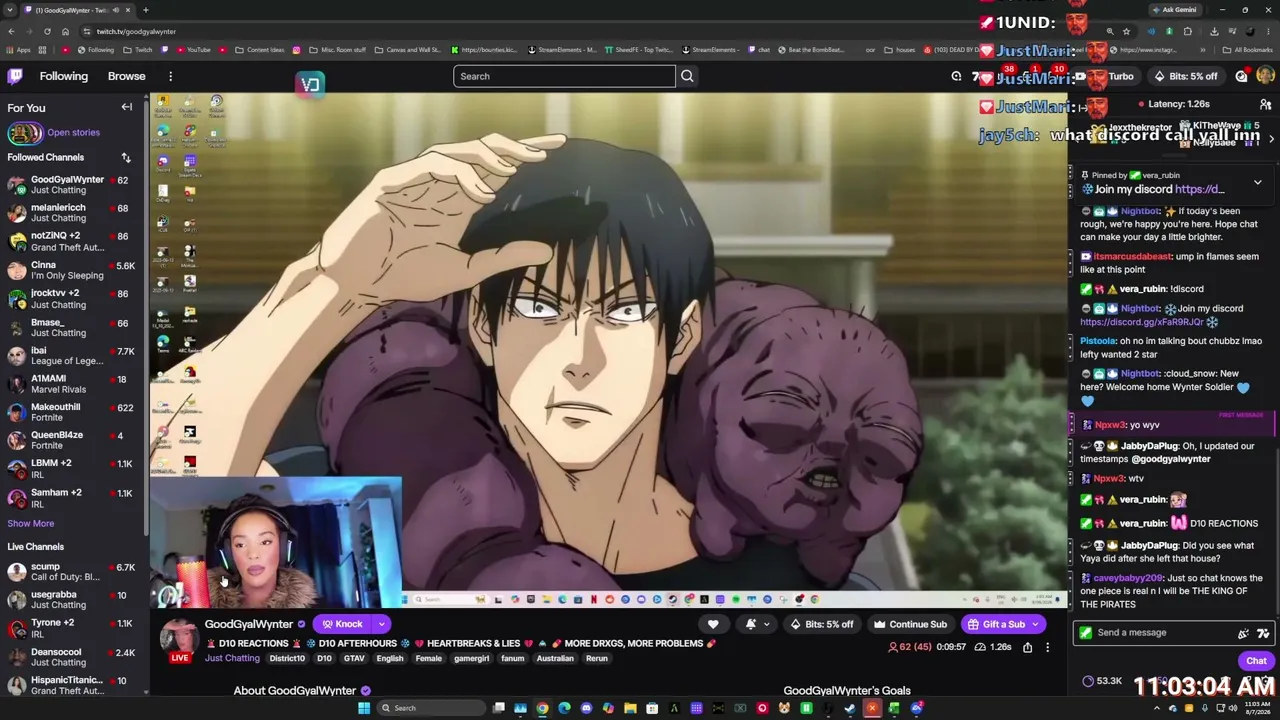Reload the Twitch page
Viewport: 1280px width, 720px height.
47,31
